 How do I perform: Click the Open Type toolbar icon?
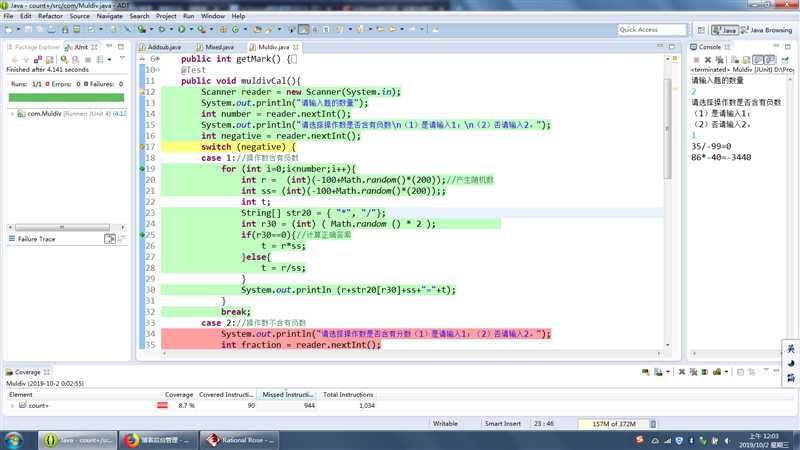tap(257, 29)
